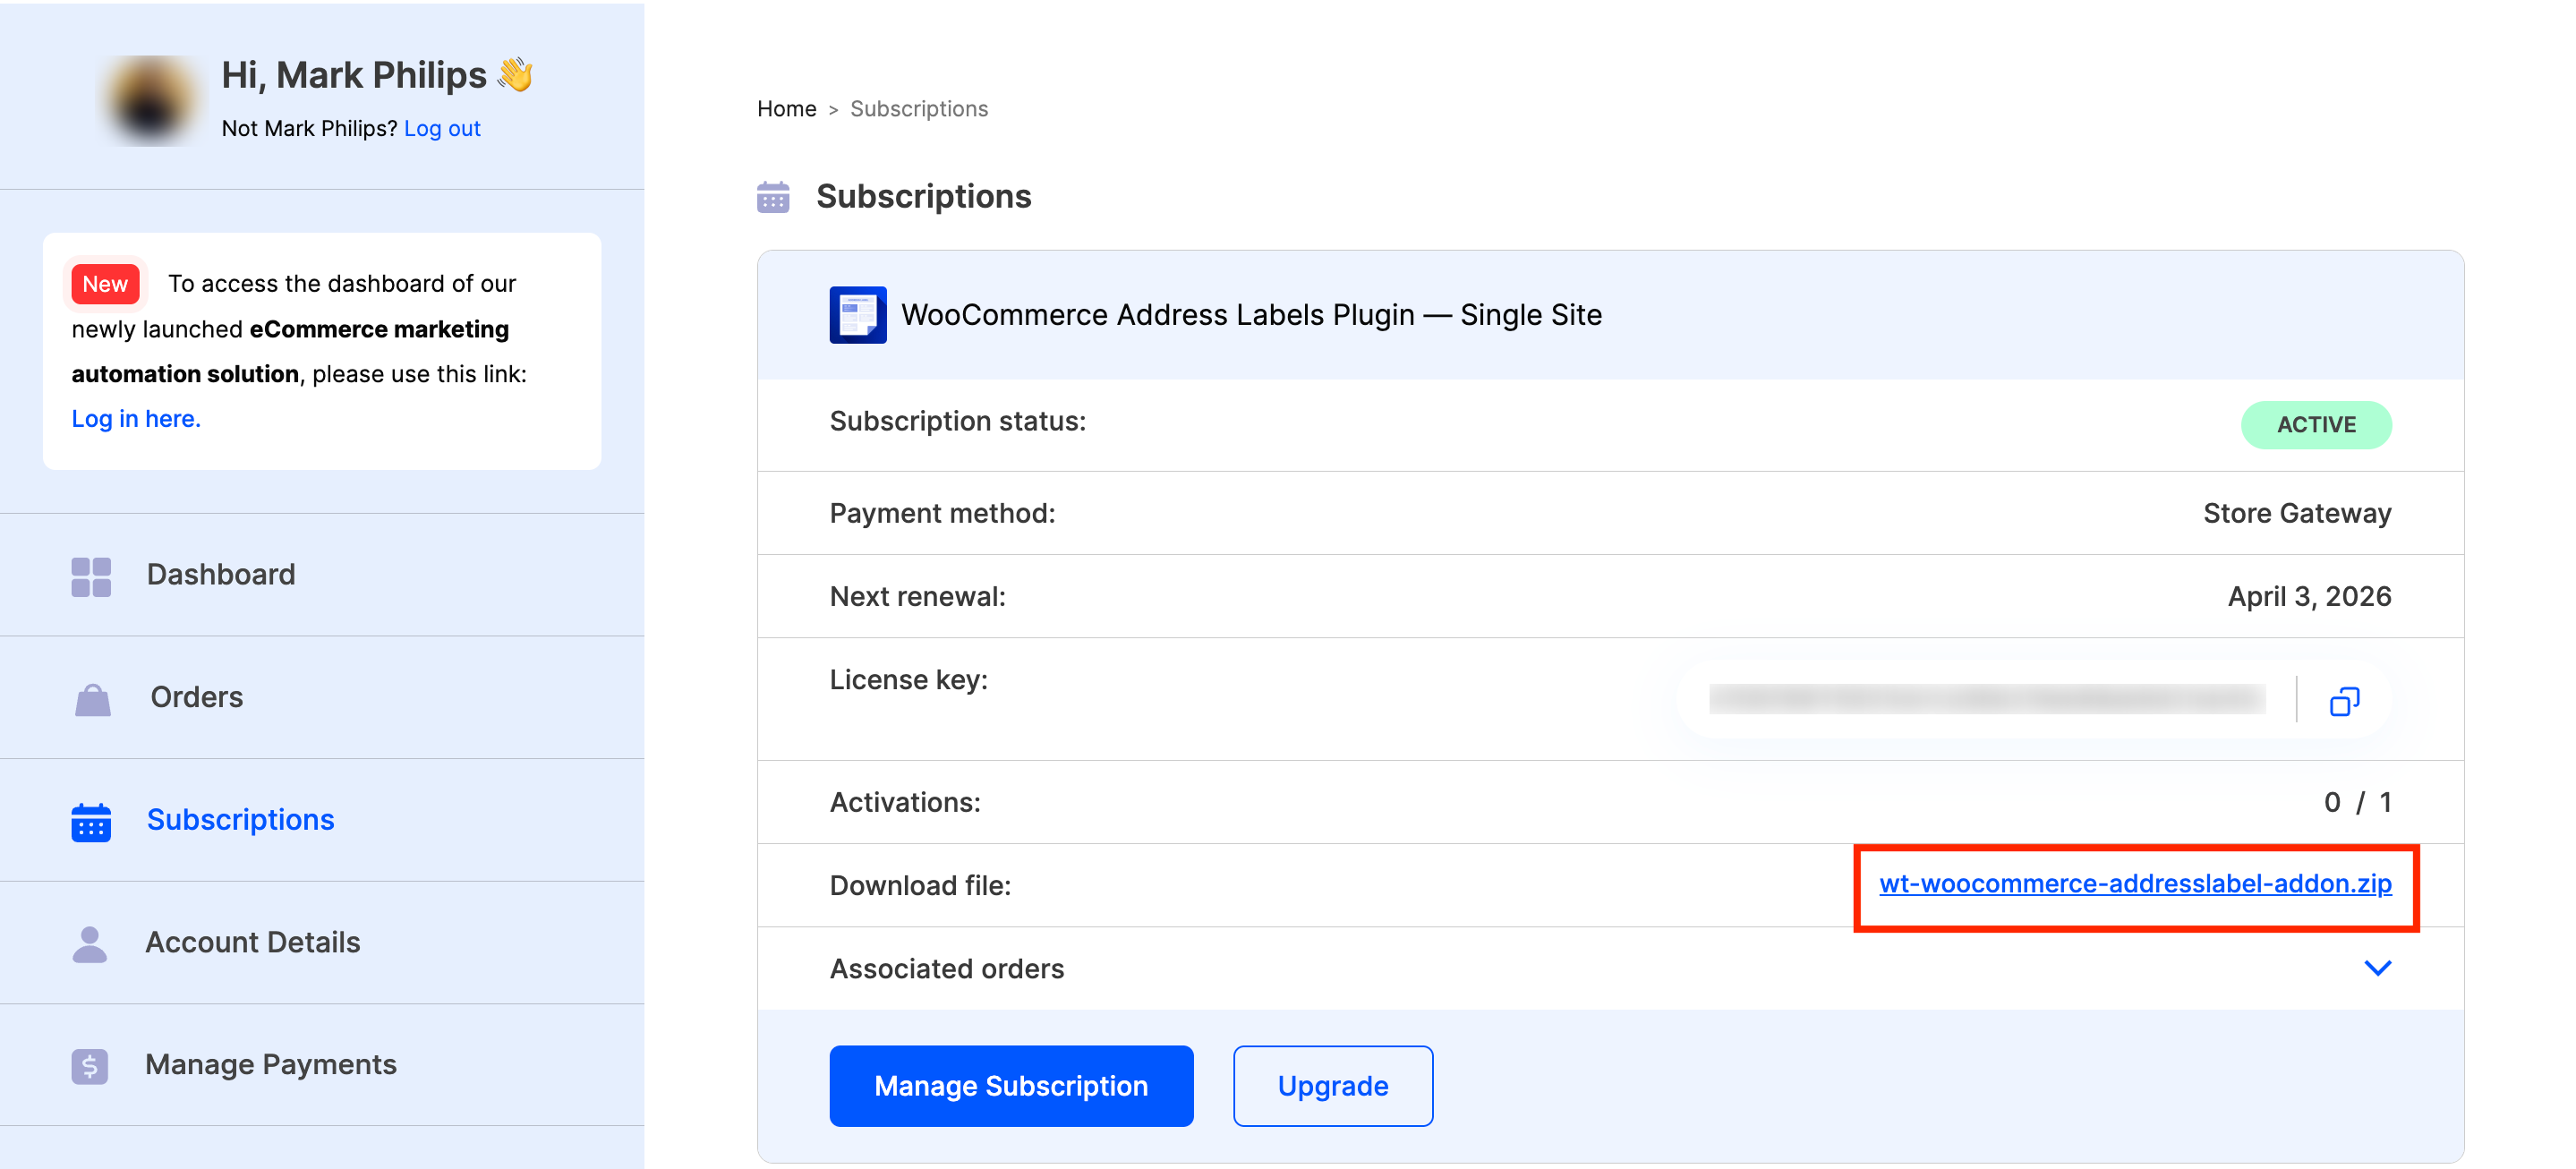Click the 'April 3, 2026' renewal date
Image resolution: width=2576 pixels, height=1169 pixels.
click(2309, 596)
